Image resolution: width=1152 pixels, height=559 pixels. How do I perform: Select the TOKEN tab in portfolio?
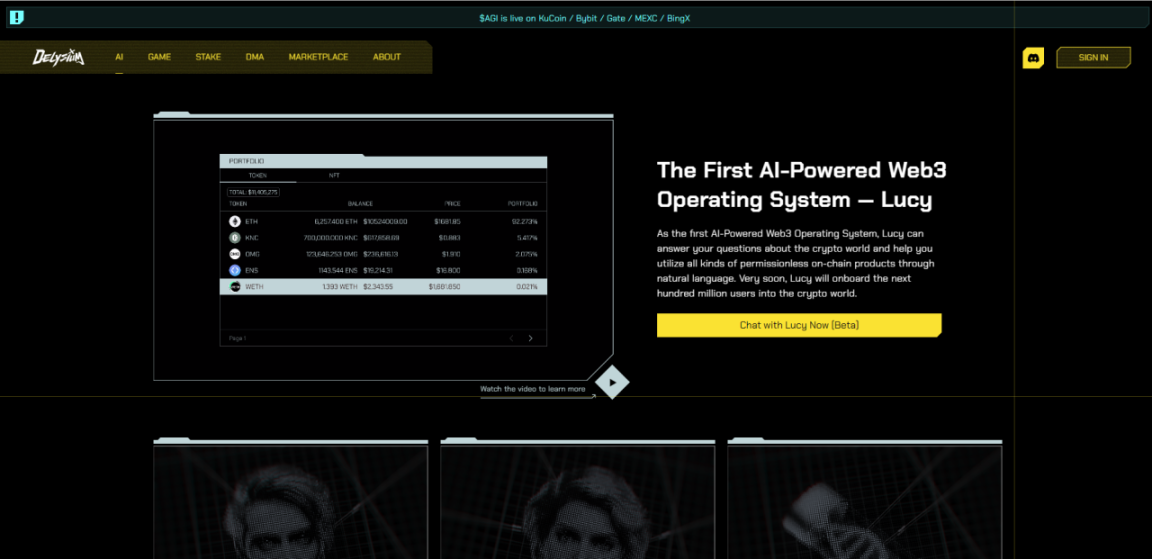click(x=257, y=176)
